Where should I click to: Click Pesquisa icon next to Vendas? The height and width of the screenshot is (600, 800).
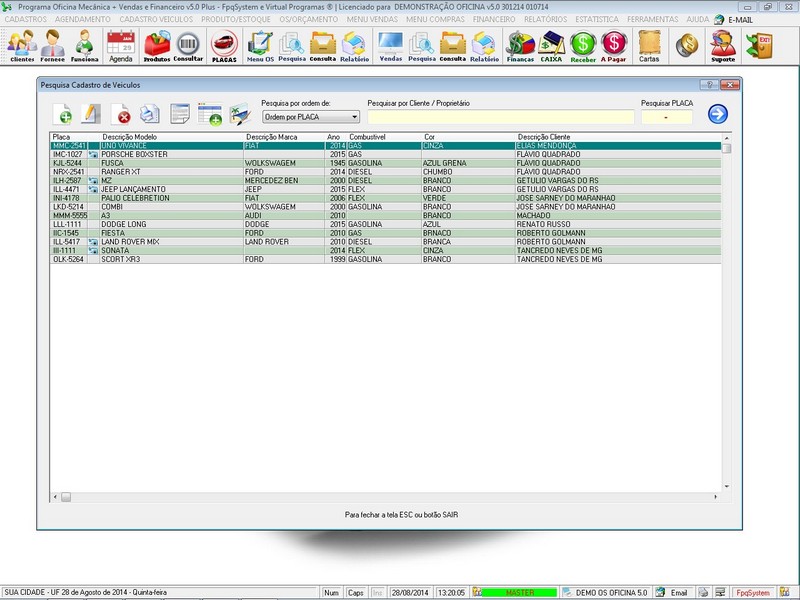421,46
